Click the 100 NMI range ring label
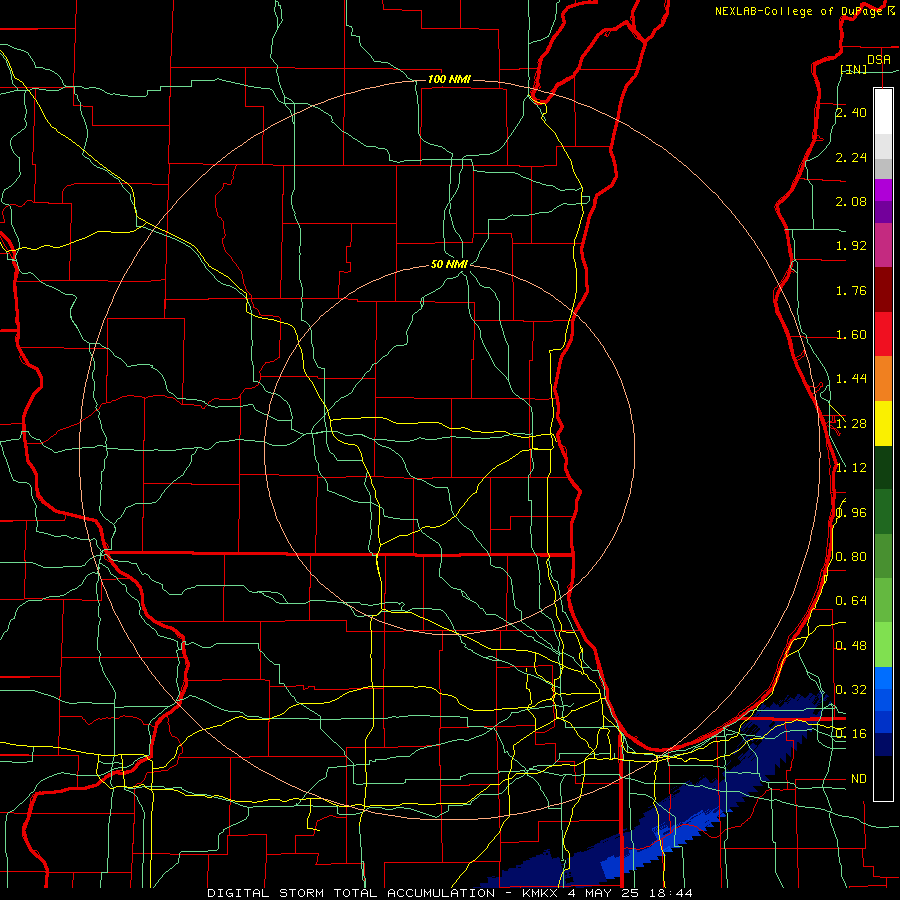The width and height of the screenshot is (900, 900). coord(449,79)
